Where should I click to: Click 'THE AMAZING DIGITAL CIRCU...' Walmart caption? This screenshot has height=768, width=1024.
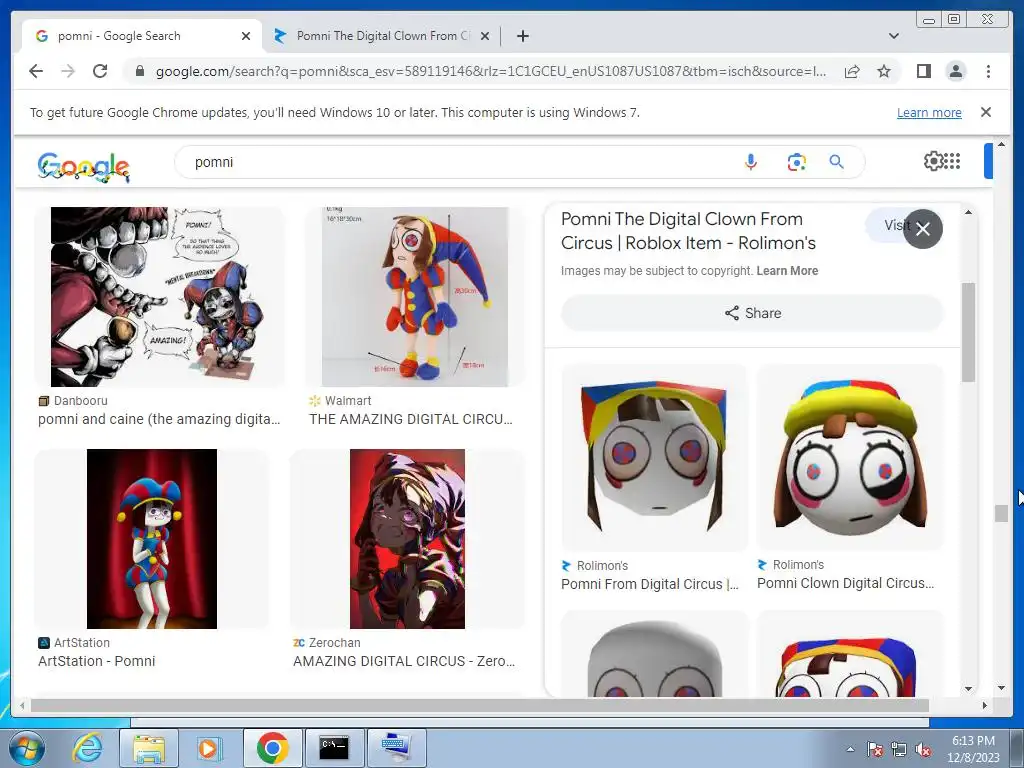coord(411,419)
